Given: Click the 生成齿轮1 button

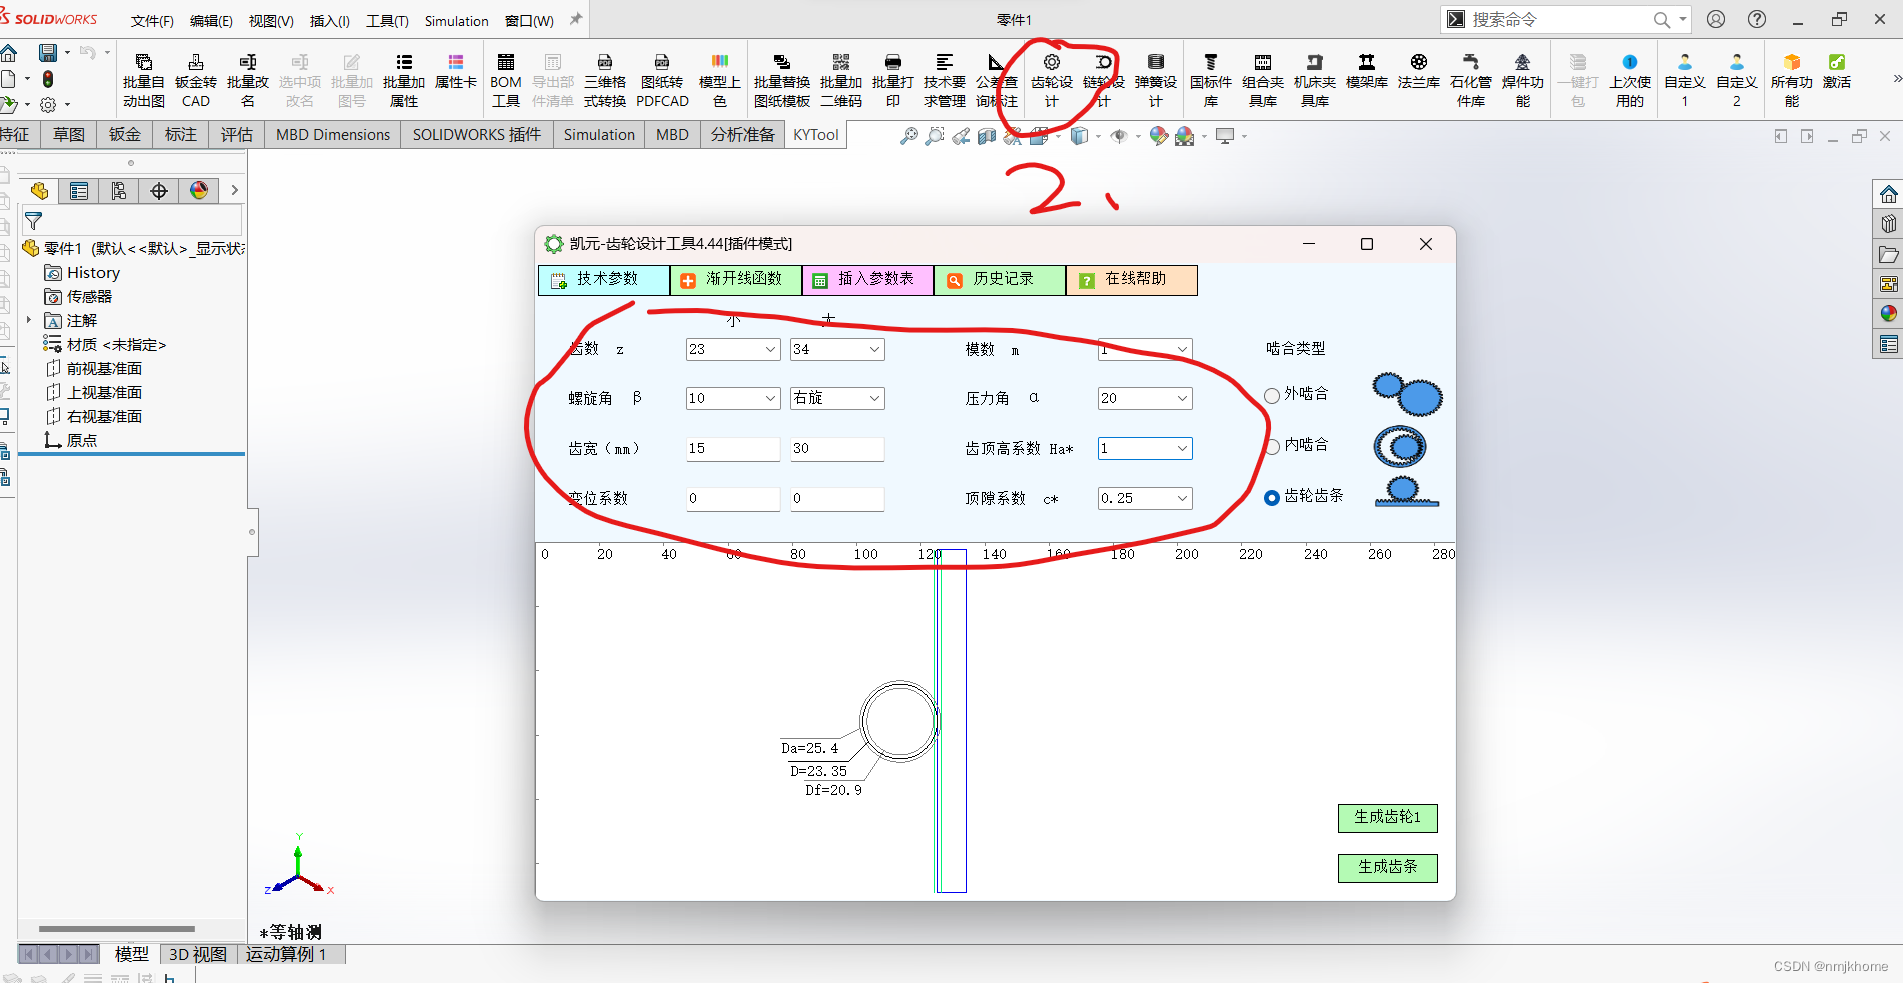Looking at the screenshot, I should [1387, 817].
